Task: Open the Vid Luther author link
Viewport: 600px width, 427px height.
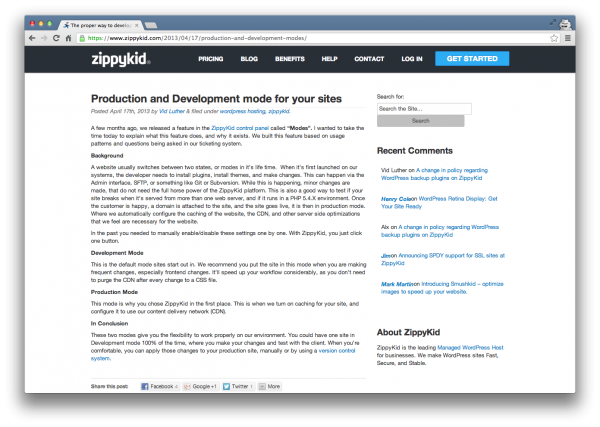Action: click(172, 111)
